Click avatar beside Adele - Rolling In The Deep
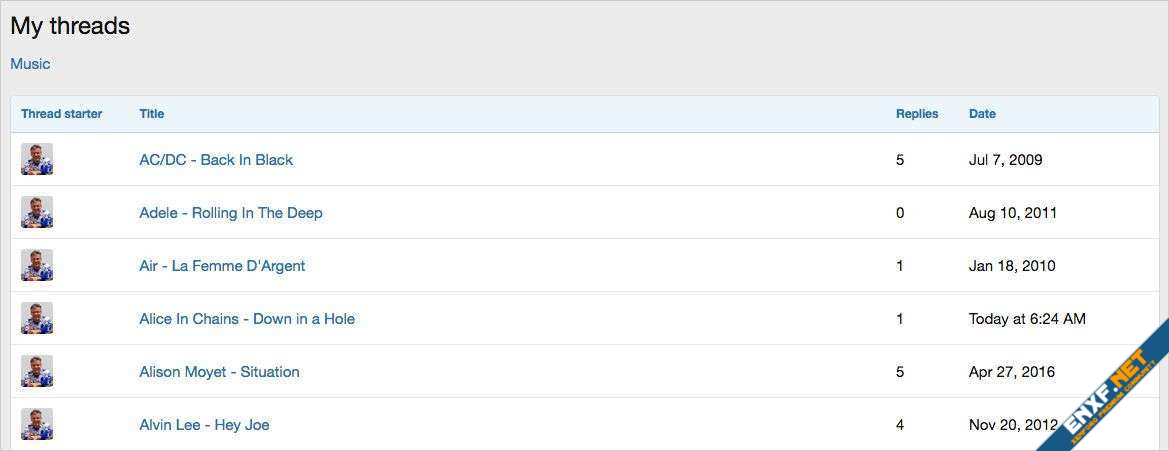The width and height of the screenshot is (1169, 451). 37,212
